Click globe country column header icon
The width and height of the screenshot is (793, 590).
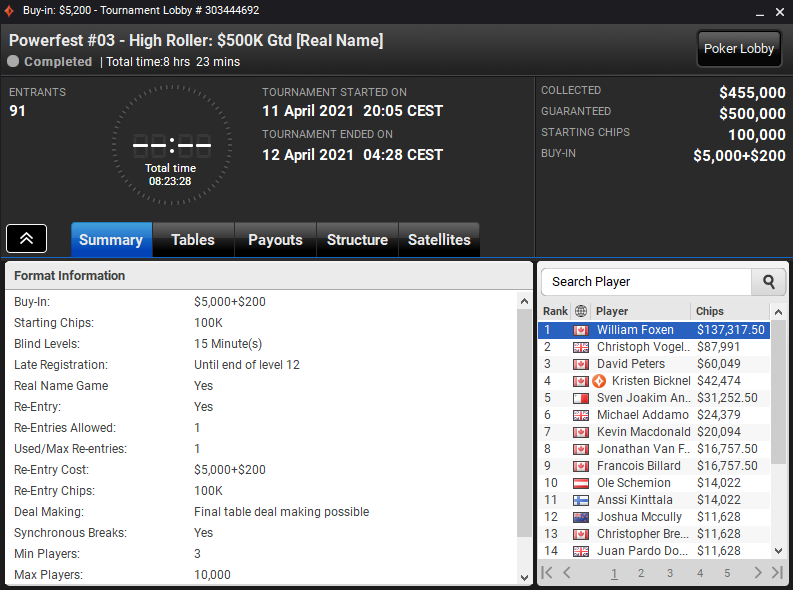click(581, 311)
